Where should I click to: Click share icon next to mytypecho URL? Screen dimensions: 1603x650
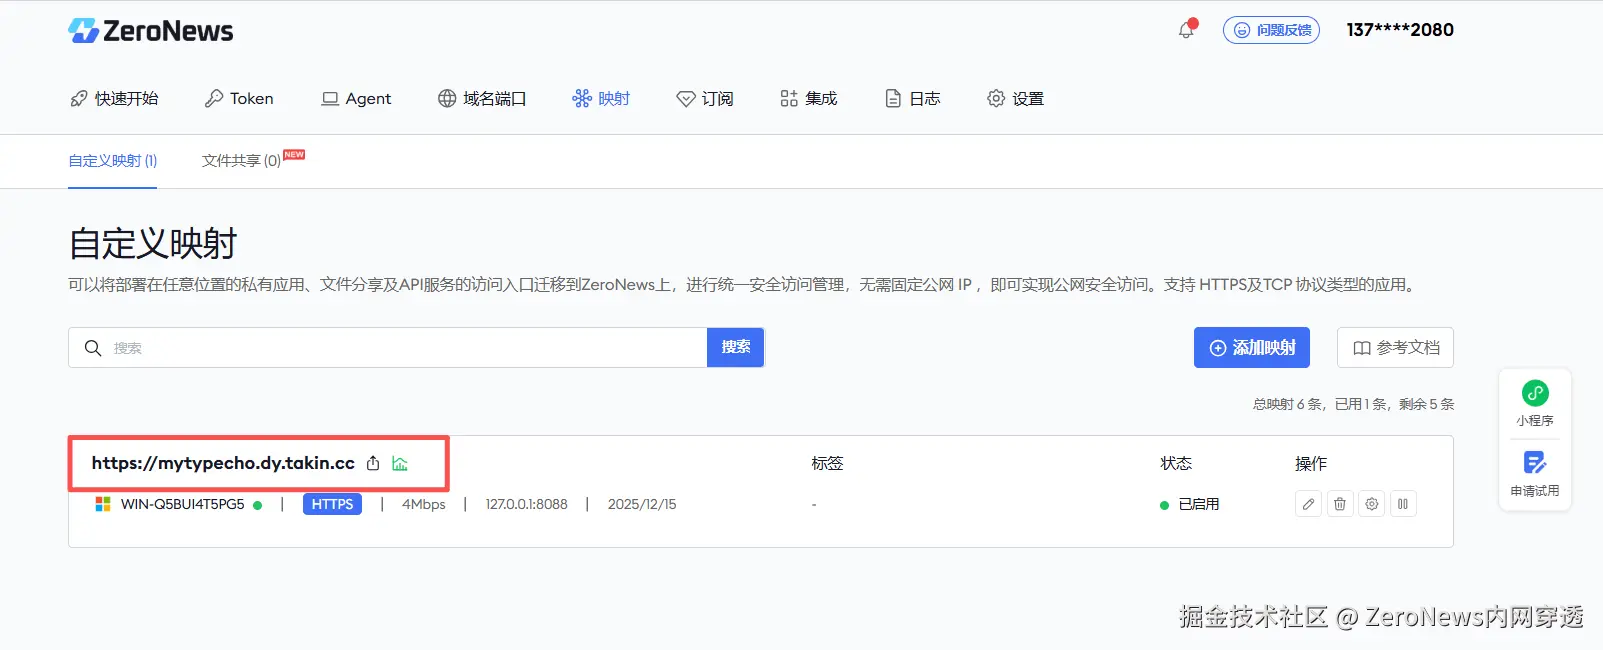[373, 463]
